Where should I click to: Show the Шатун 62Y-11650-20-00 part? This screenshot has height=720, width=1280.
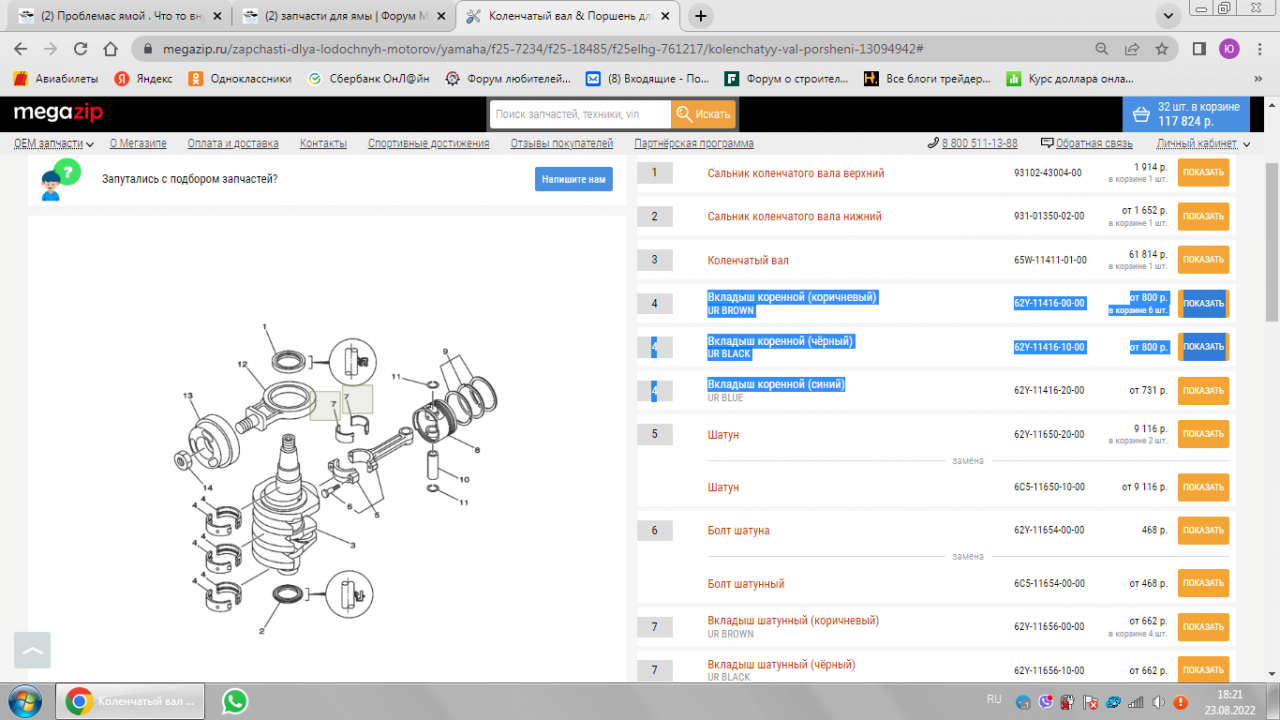pos(1203,434)
